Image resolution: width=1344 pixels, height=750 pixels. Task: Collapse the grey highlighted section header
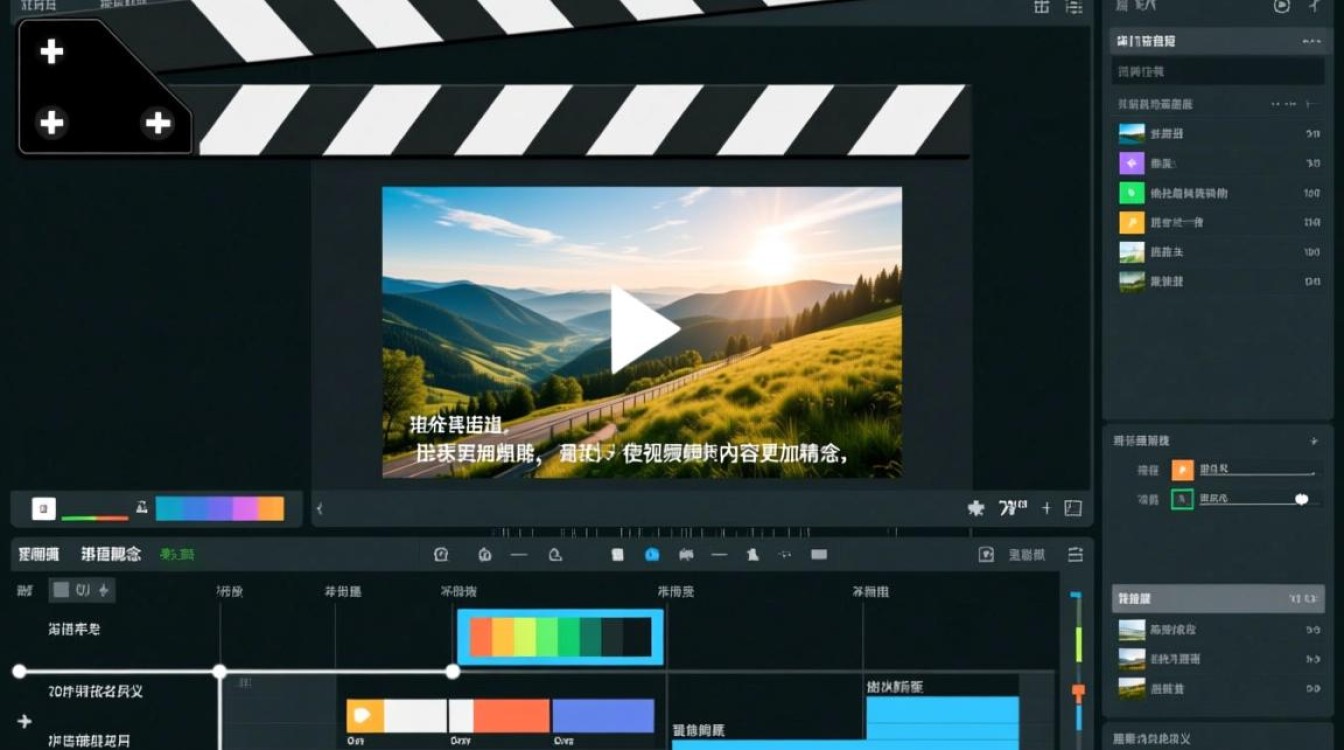click(1218, 599)
